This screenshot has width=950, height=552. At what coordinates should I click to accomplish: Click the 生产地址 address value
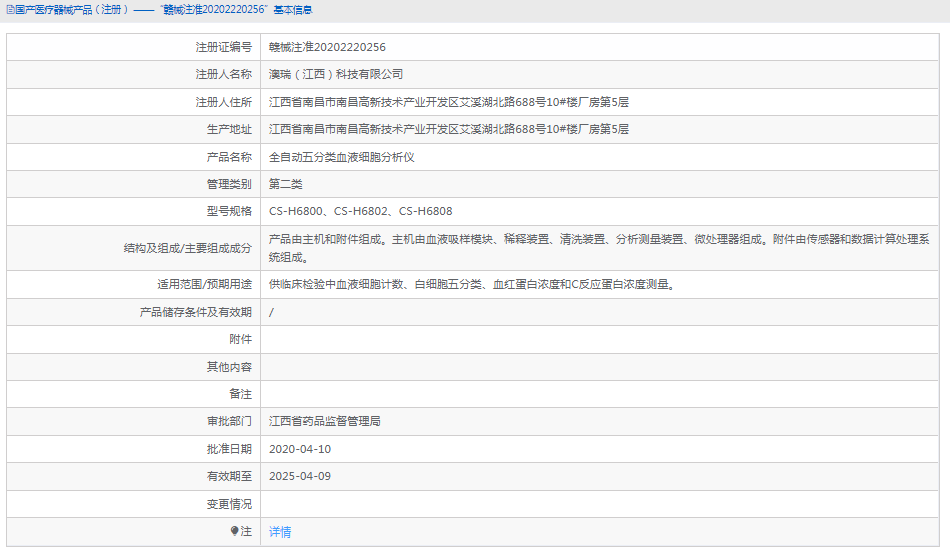(449, 129)
